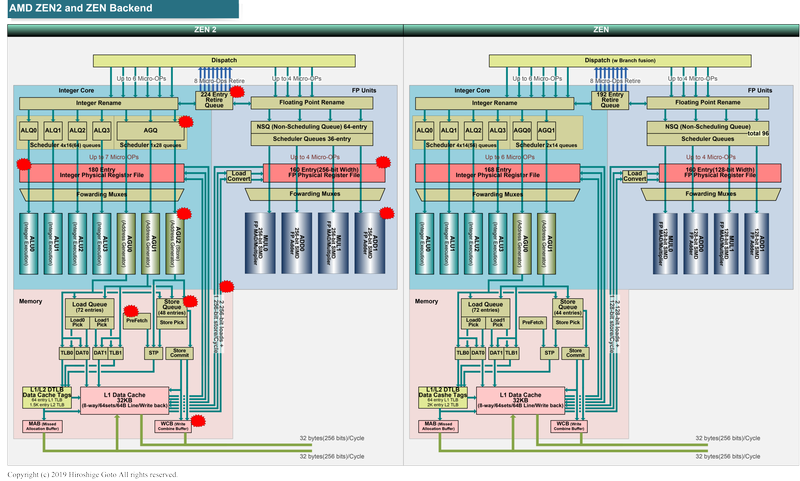Click the '192 Entry Retire Queue' block
This screenshot has height=481, width=800.
610,100
